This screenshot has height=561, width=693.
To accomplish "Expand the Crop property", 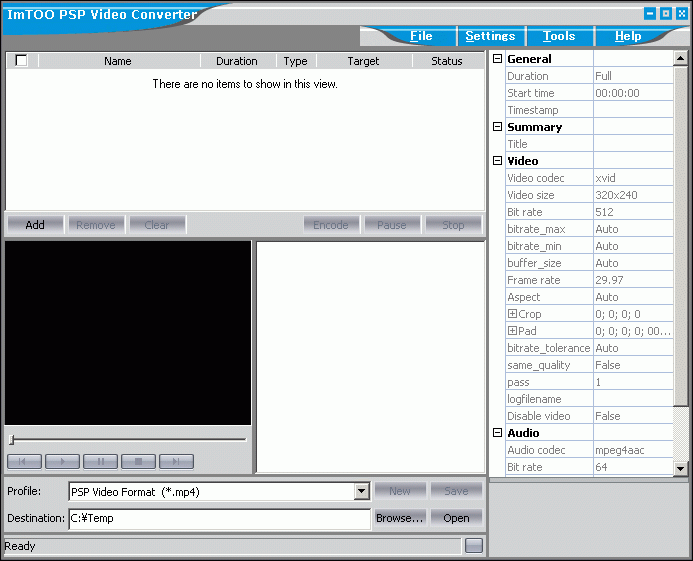I will tap(512, 313).
